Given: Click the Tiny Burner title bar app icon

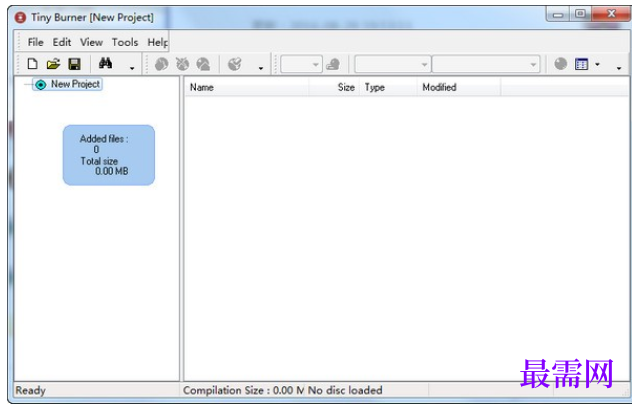Looking at the screenshot, I should [x=20, y=18].
